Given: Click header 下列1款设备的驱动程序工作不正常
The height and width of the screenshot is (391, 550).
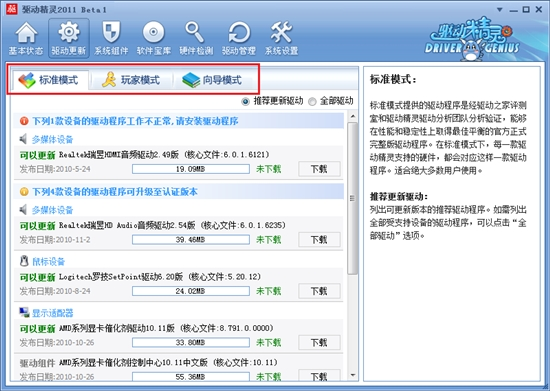Looking at the screenshot, I should point(135,121).
